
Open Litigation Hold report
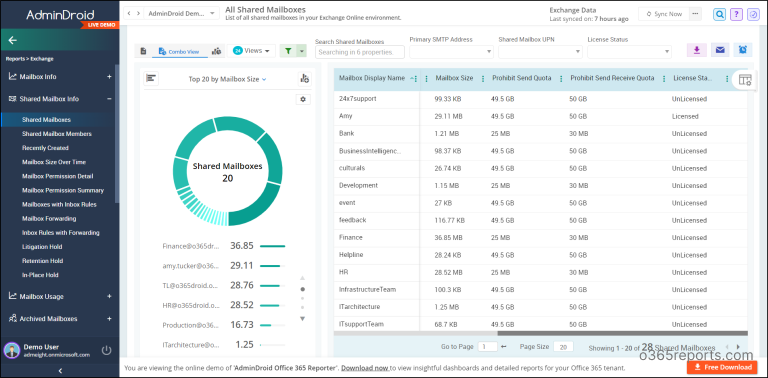pyautogui.click(x=42, y=247)
